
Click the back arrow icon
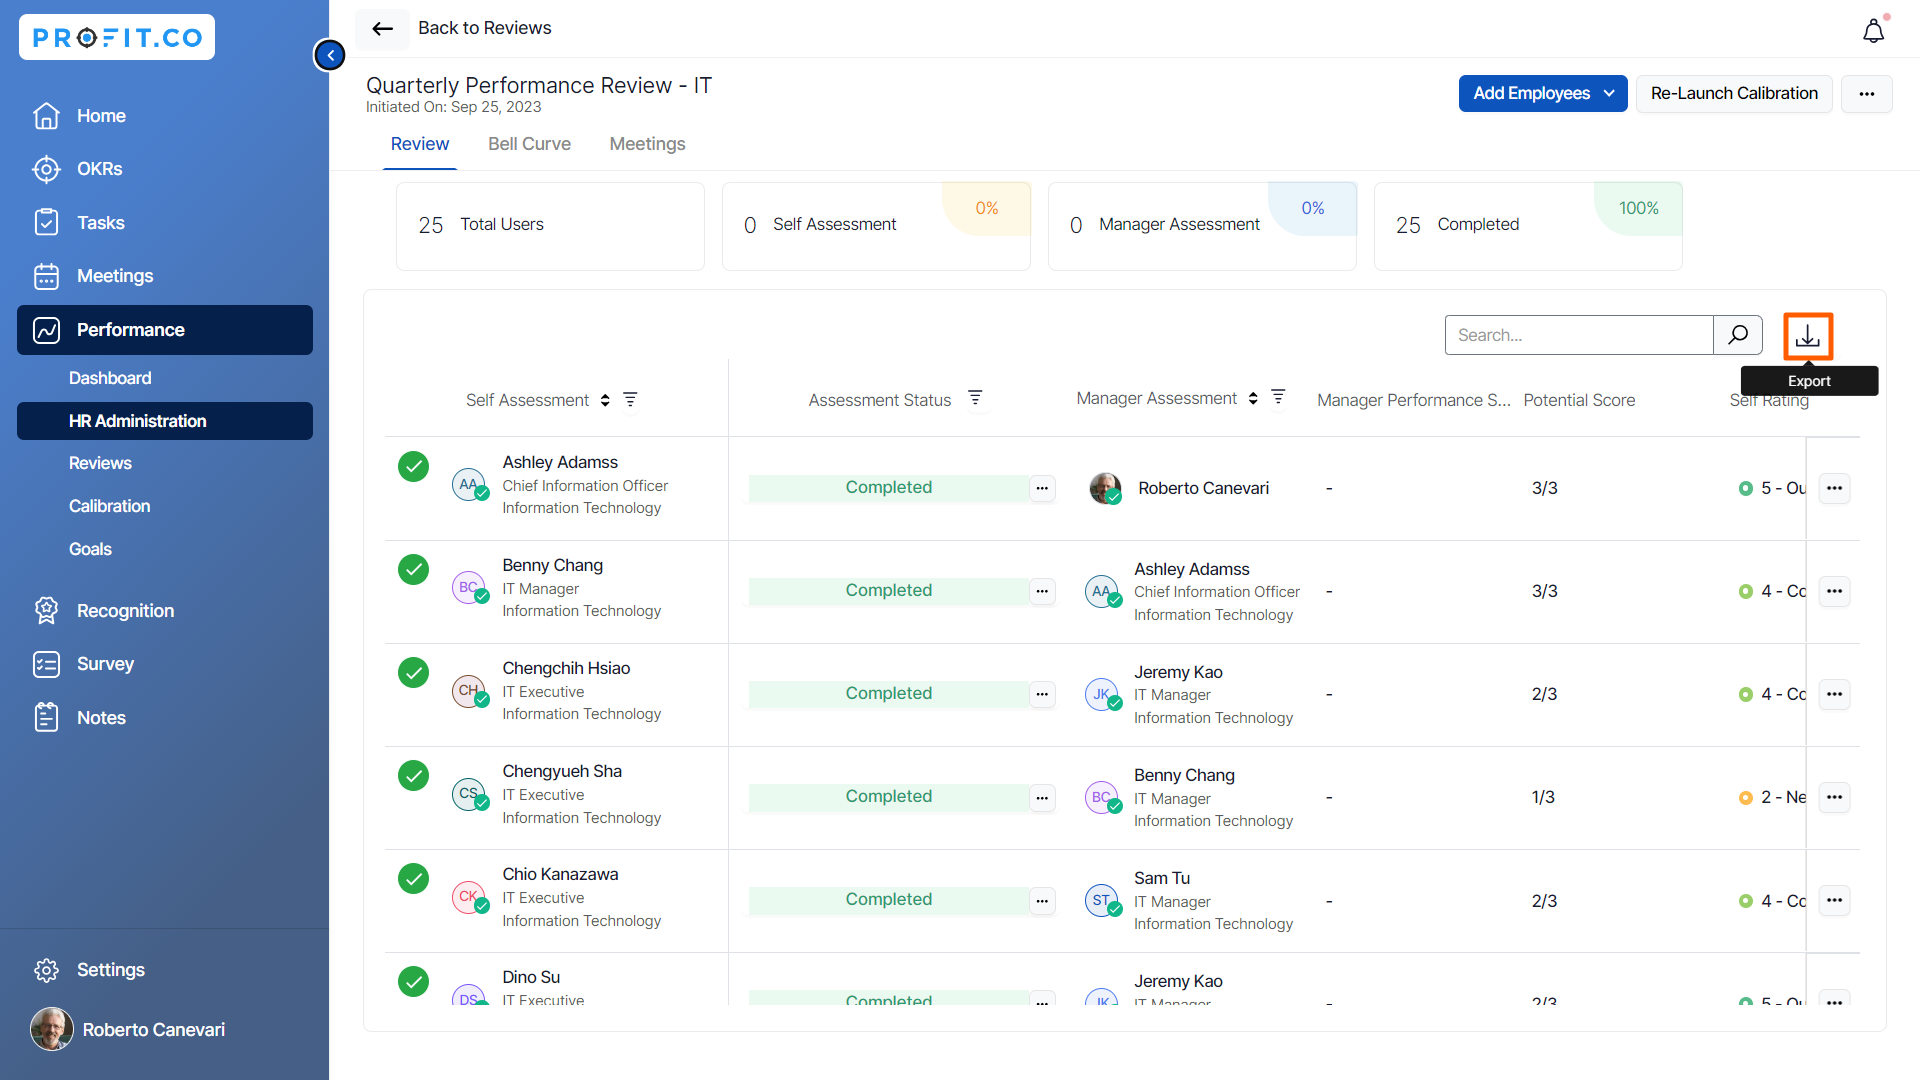[382, 29]
